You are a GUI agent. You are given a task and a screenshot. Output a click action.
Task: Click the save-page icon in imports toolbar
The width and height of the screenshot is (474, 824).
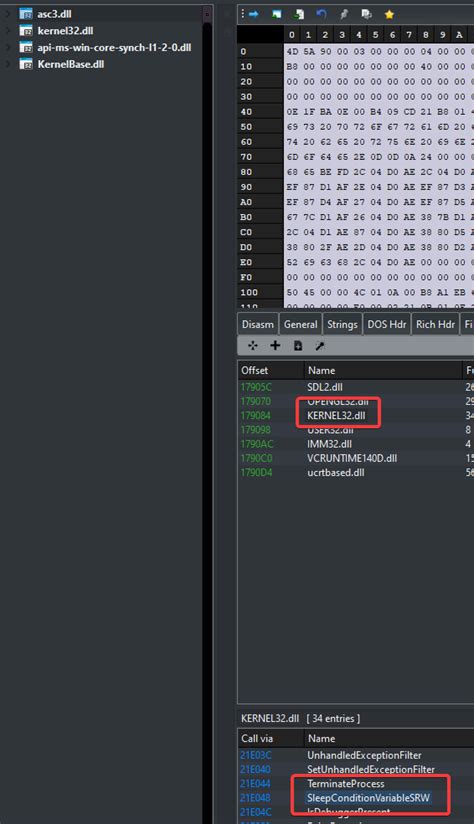click(x=298, y=345)
